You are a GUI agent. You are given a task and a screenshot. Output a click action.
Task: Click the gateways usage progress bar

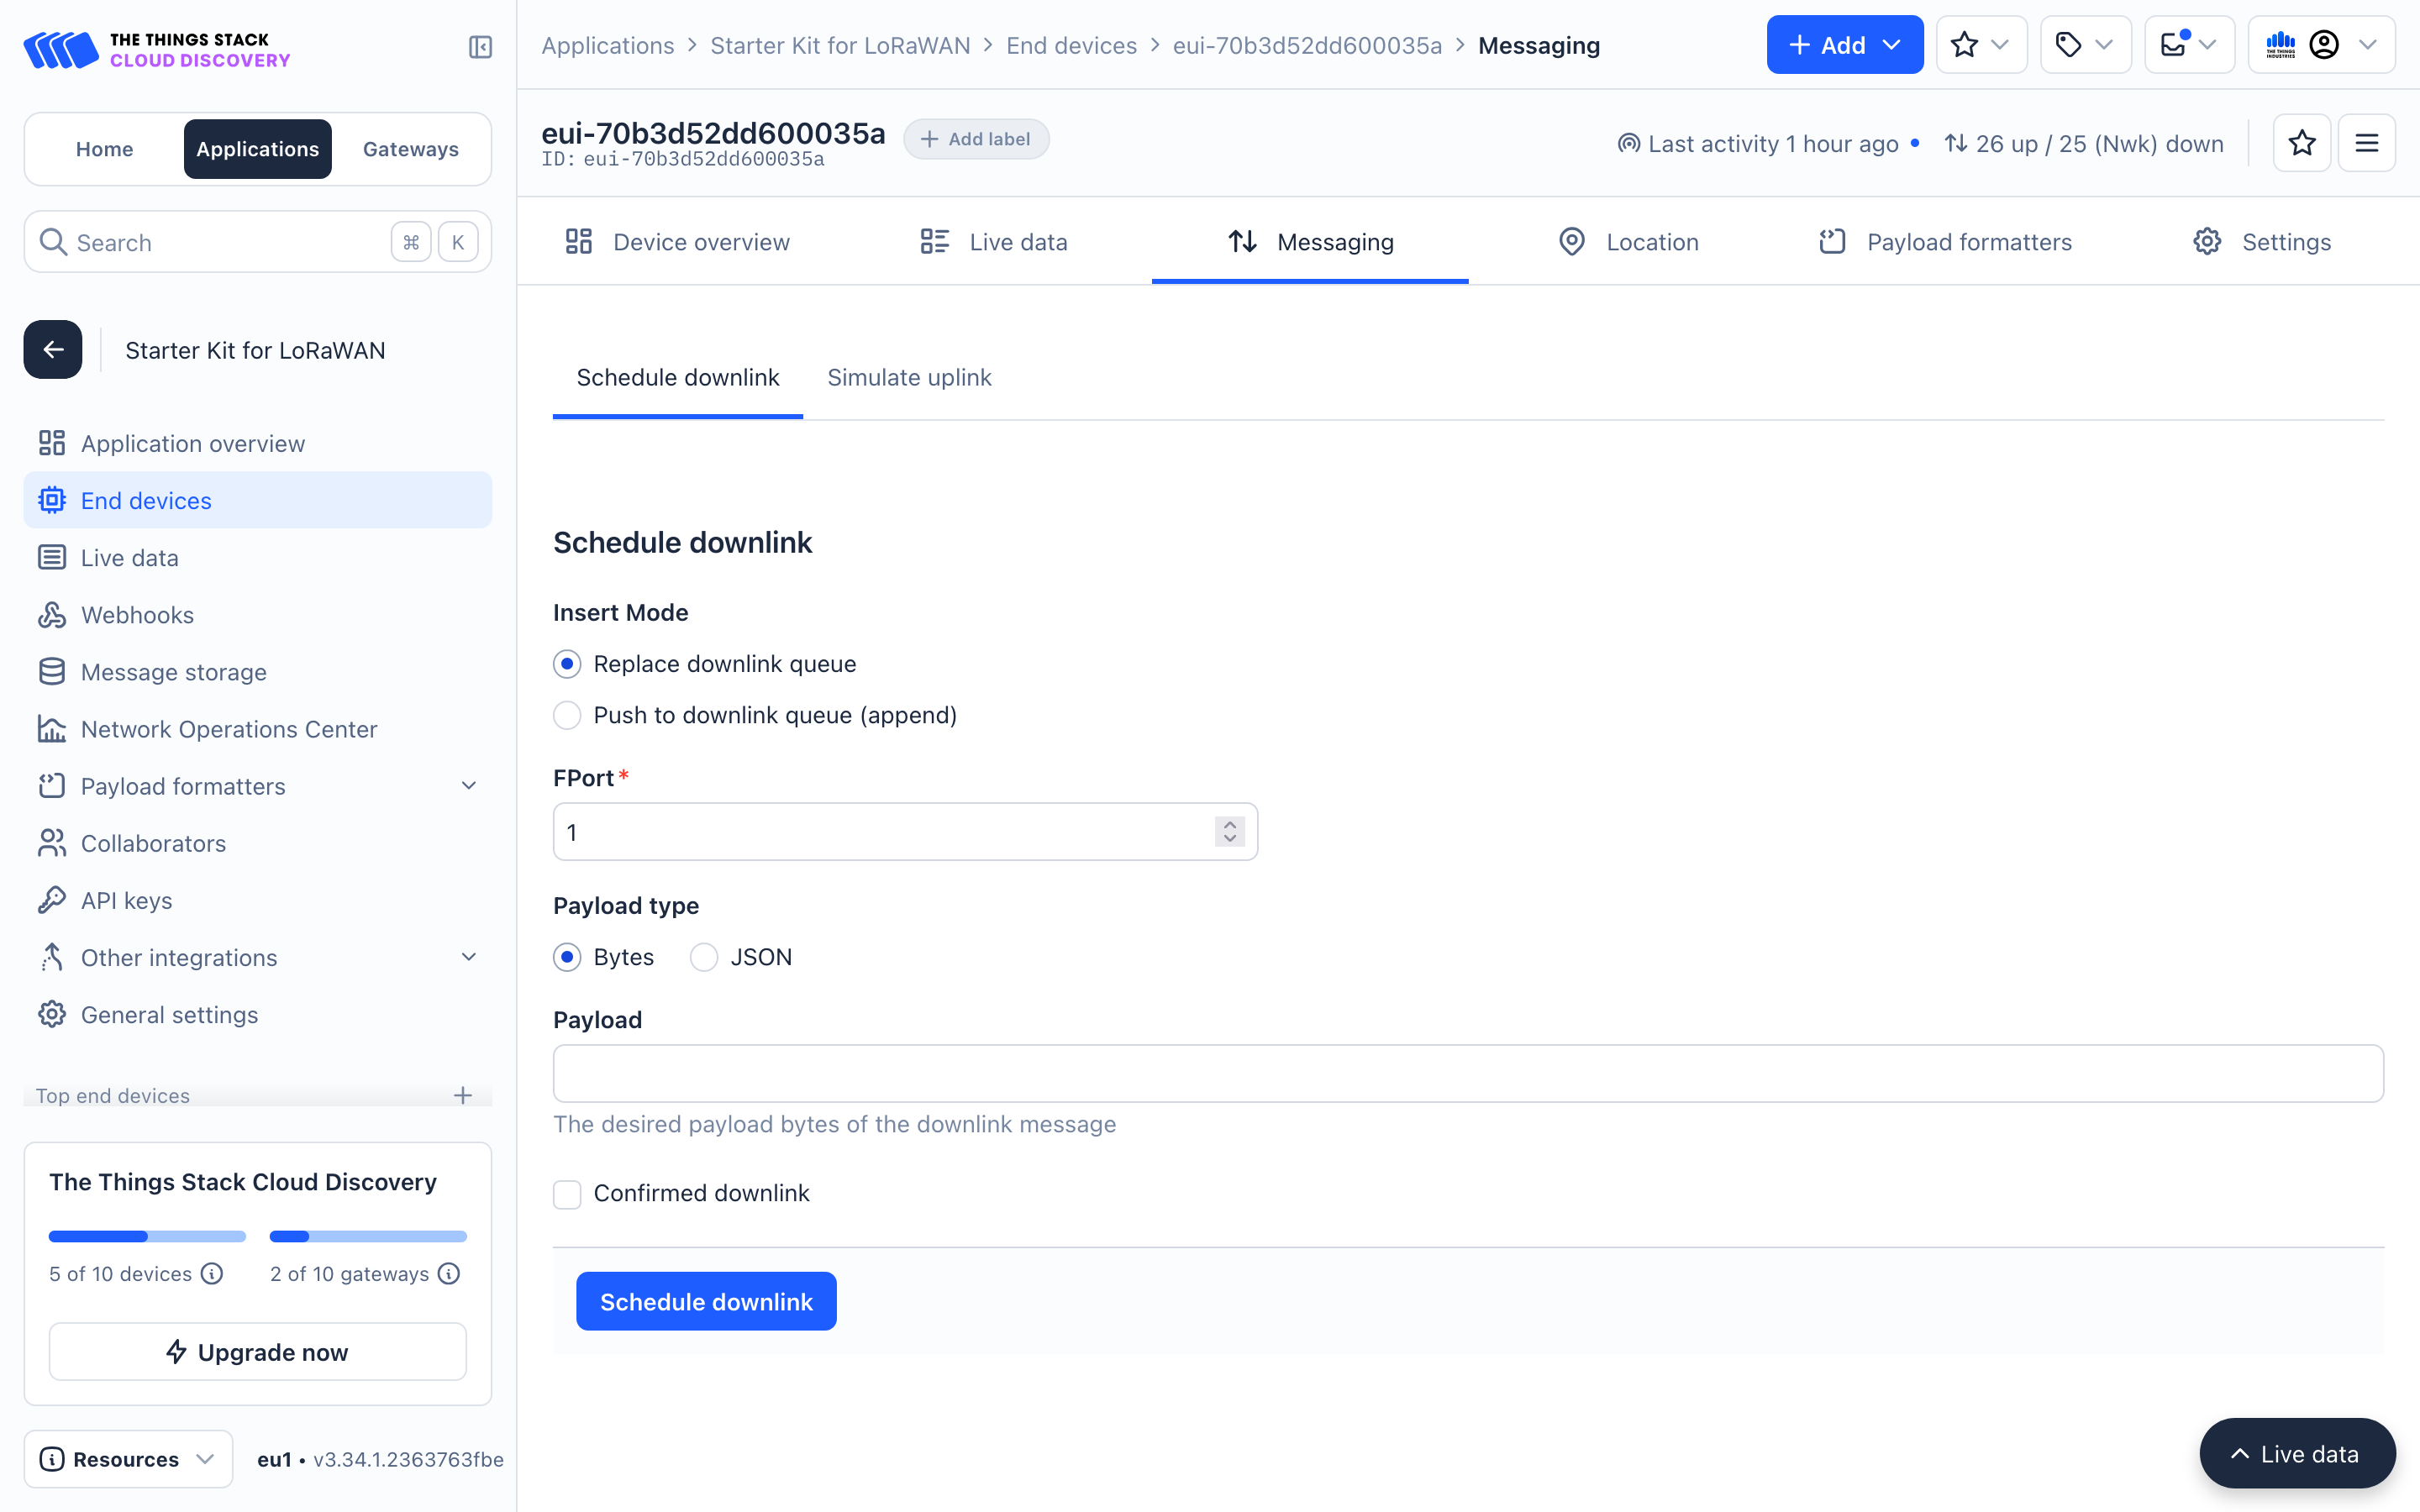click(367, 1236)
